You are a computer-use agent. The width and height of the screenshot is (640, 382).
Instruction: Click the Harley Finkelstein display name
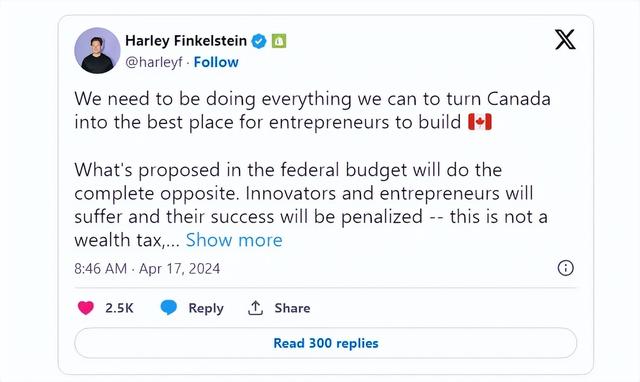[x=186, y=41]
